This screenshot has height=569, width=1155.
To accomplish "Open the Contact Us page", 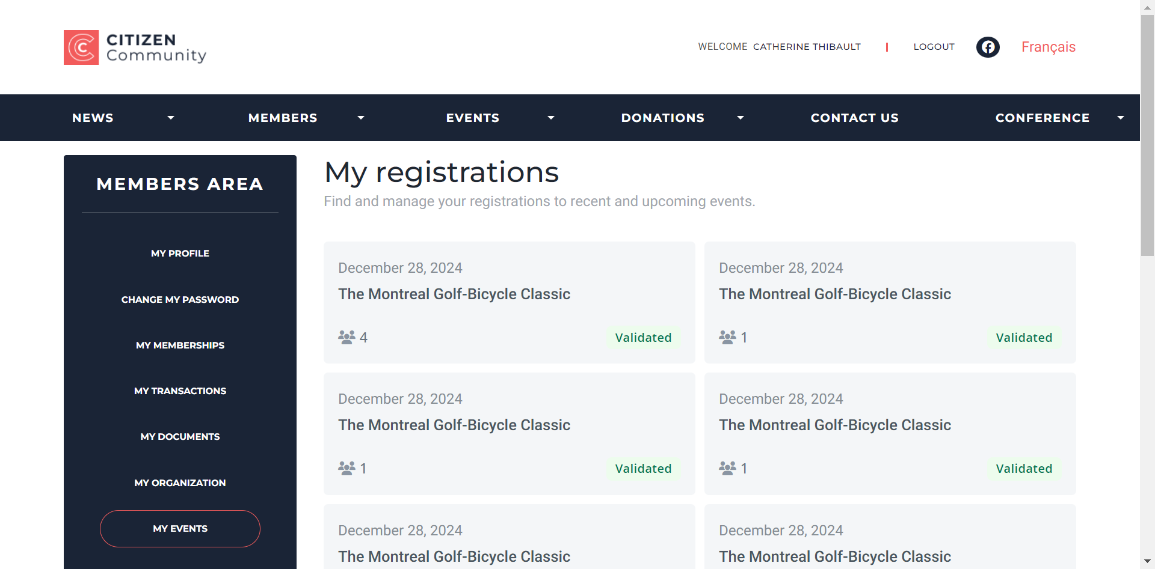I will coord(854,118).
